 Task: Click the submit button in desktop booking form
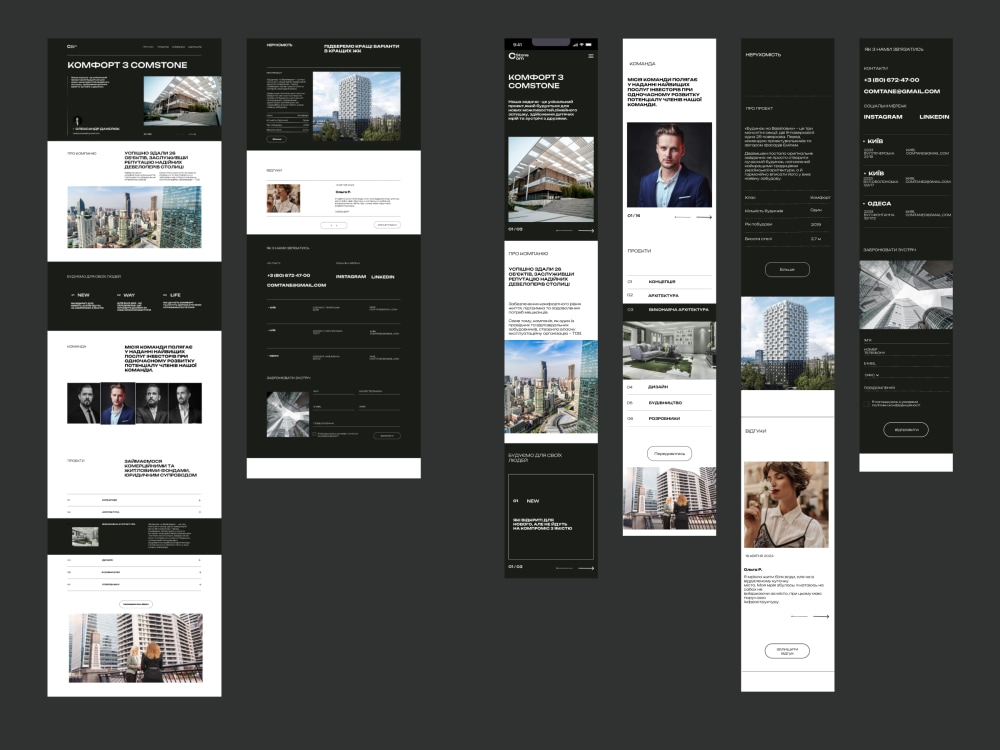pos(387,436)
